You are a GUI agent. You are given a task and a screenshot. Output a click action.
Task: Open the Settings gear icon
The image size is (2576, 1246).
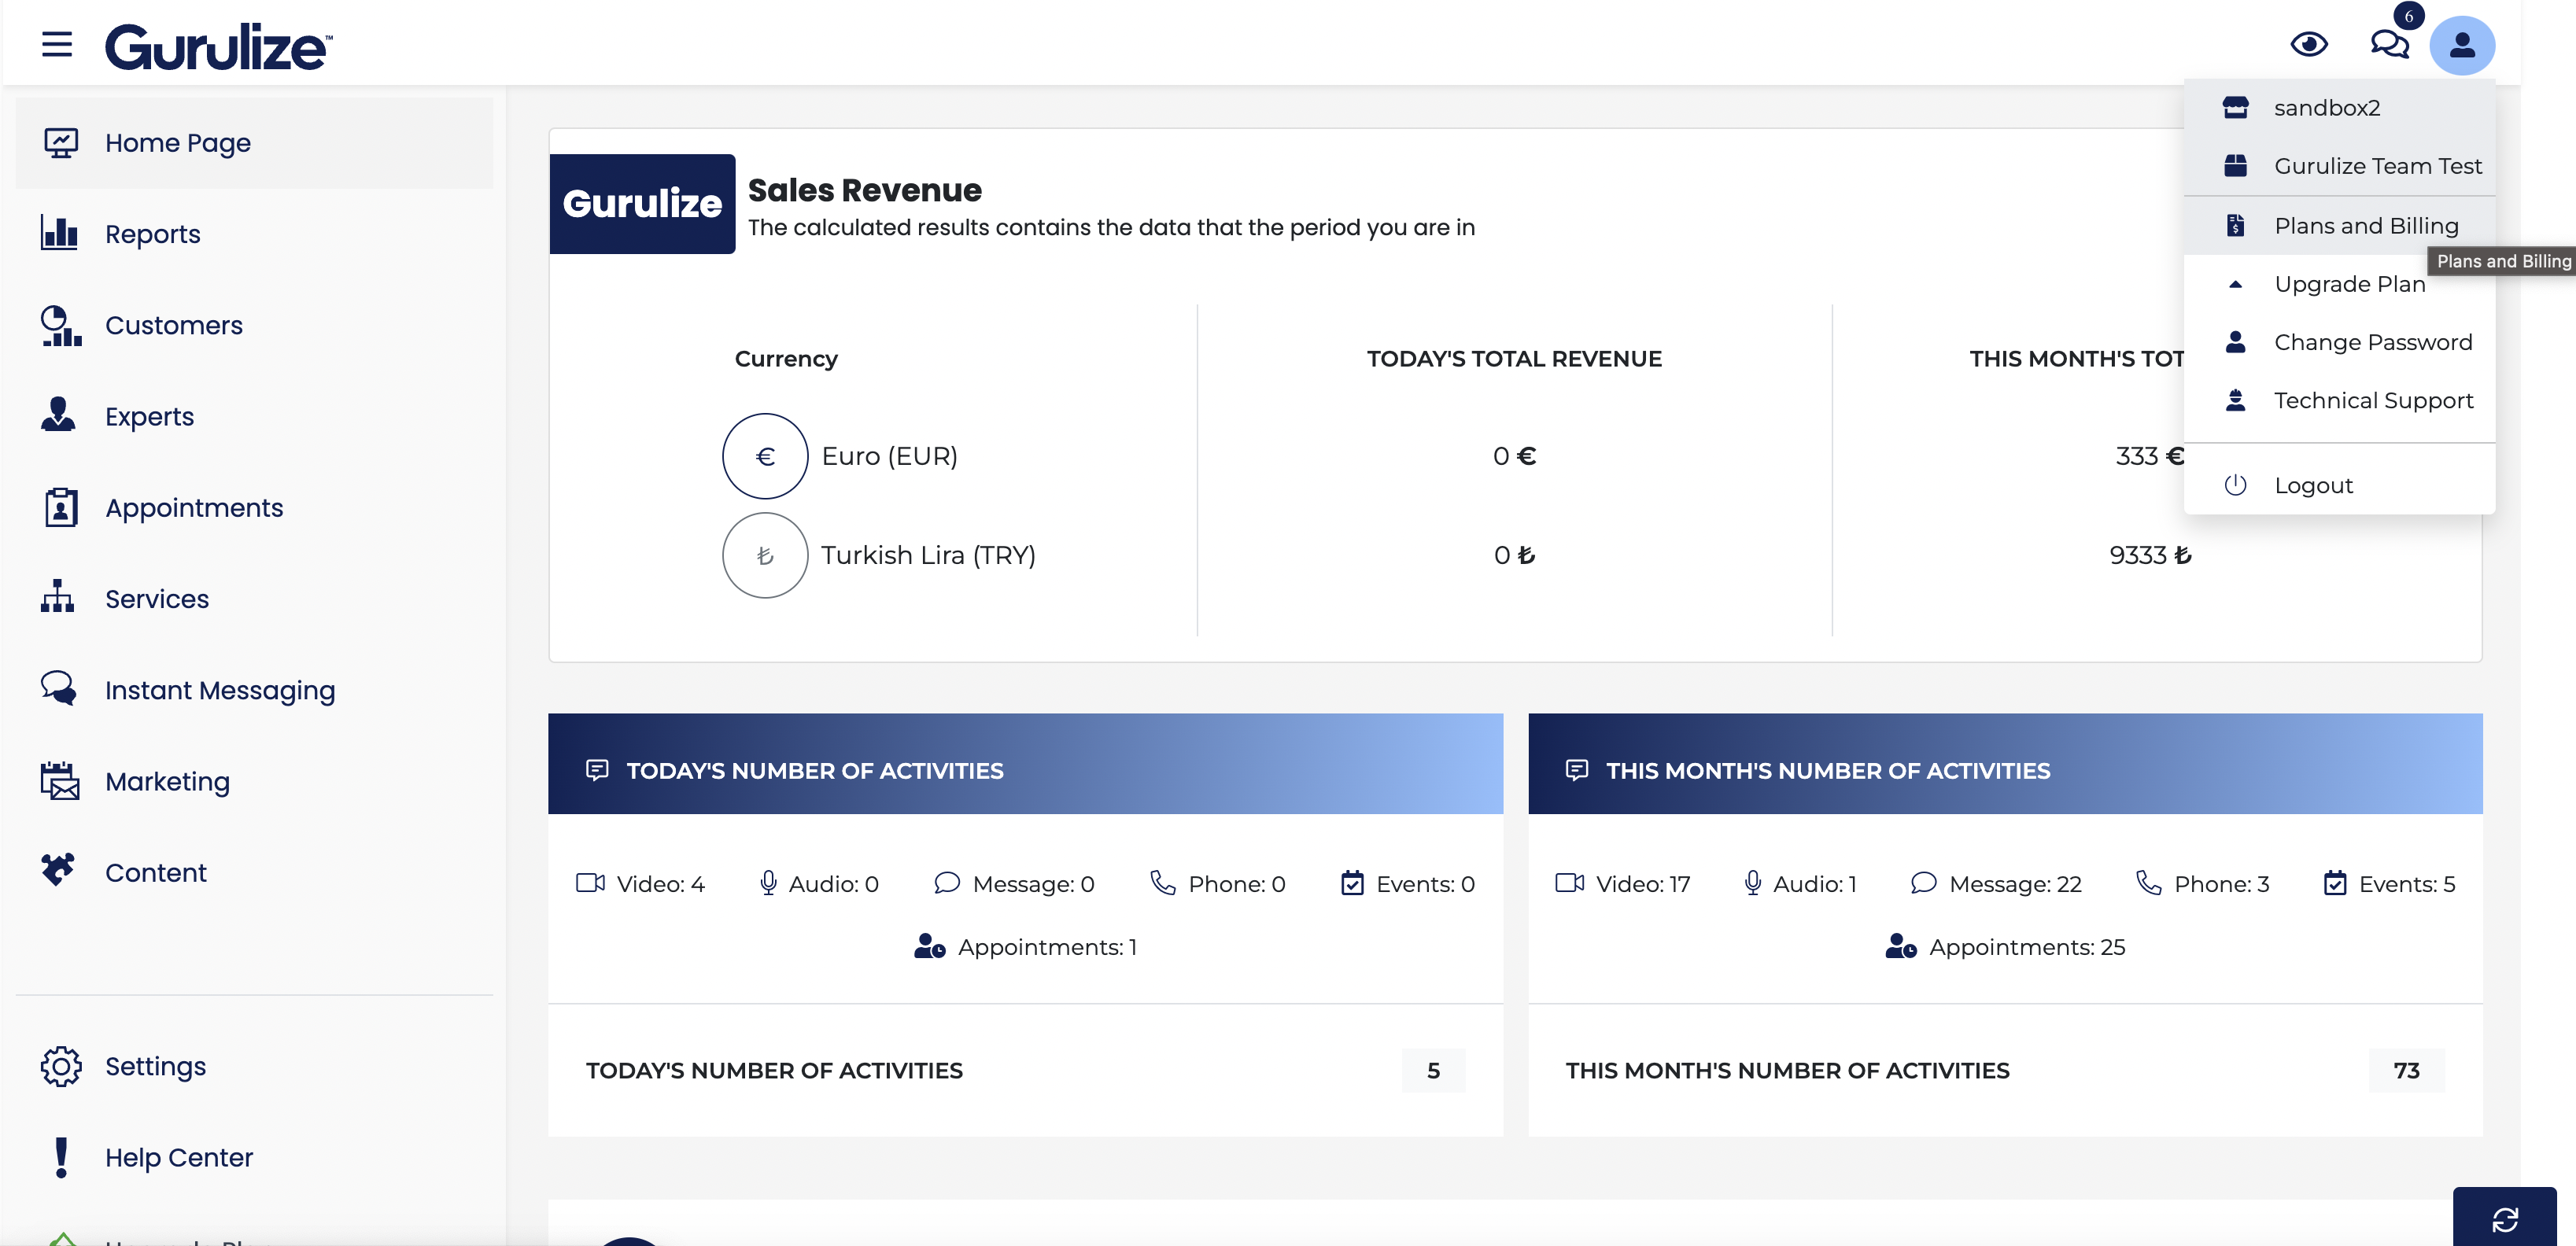pos(61,1066)
